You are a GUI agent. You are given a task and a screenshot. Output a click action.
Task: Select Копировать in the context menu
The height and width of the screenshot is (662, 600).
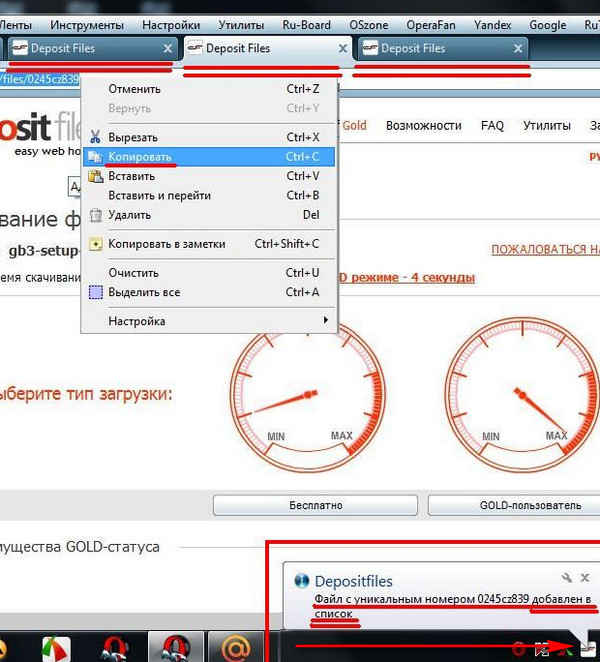click(140, 157)
